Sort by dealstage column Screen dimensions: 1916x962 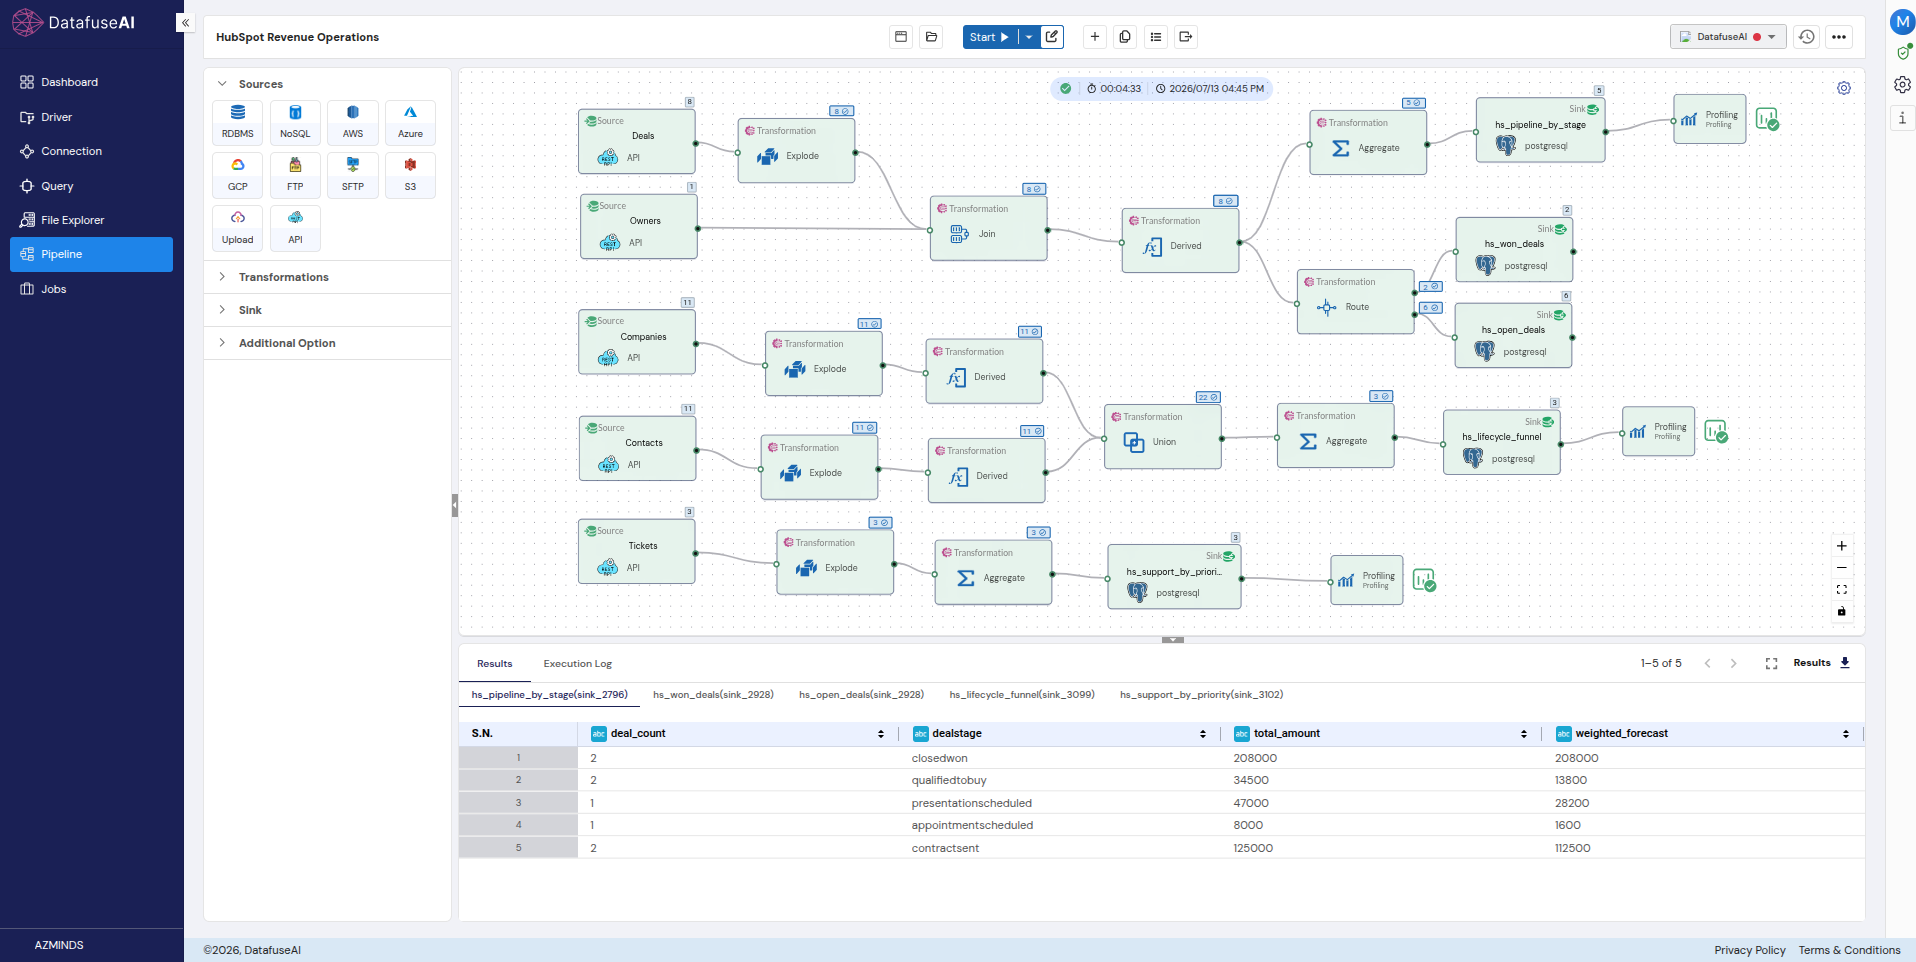(x=1203, y=734)
